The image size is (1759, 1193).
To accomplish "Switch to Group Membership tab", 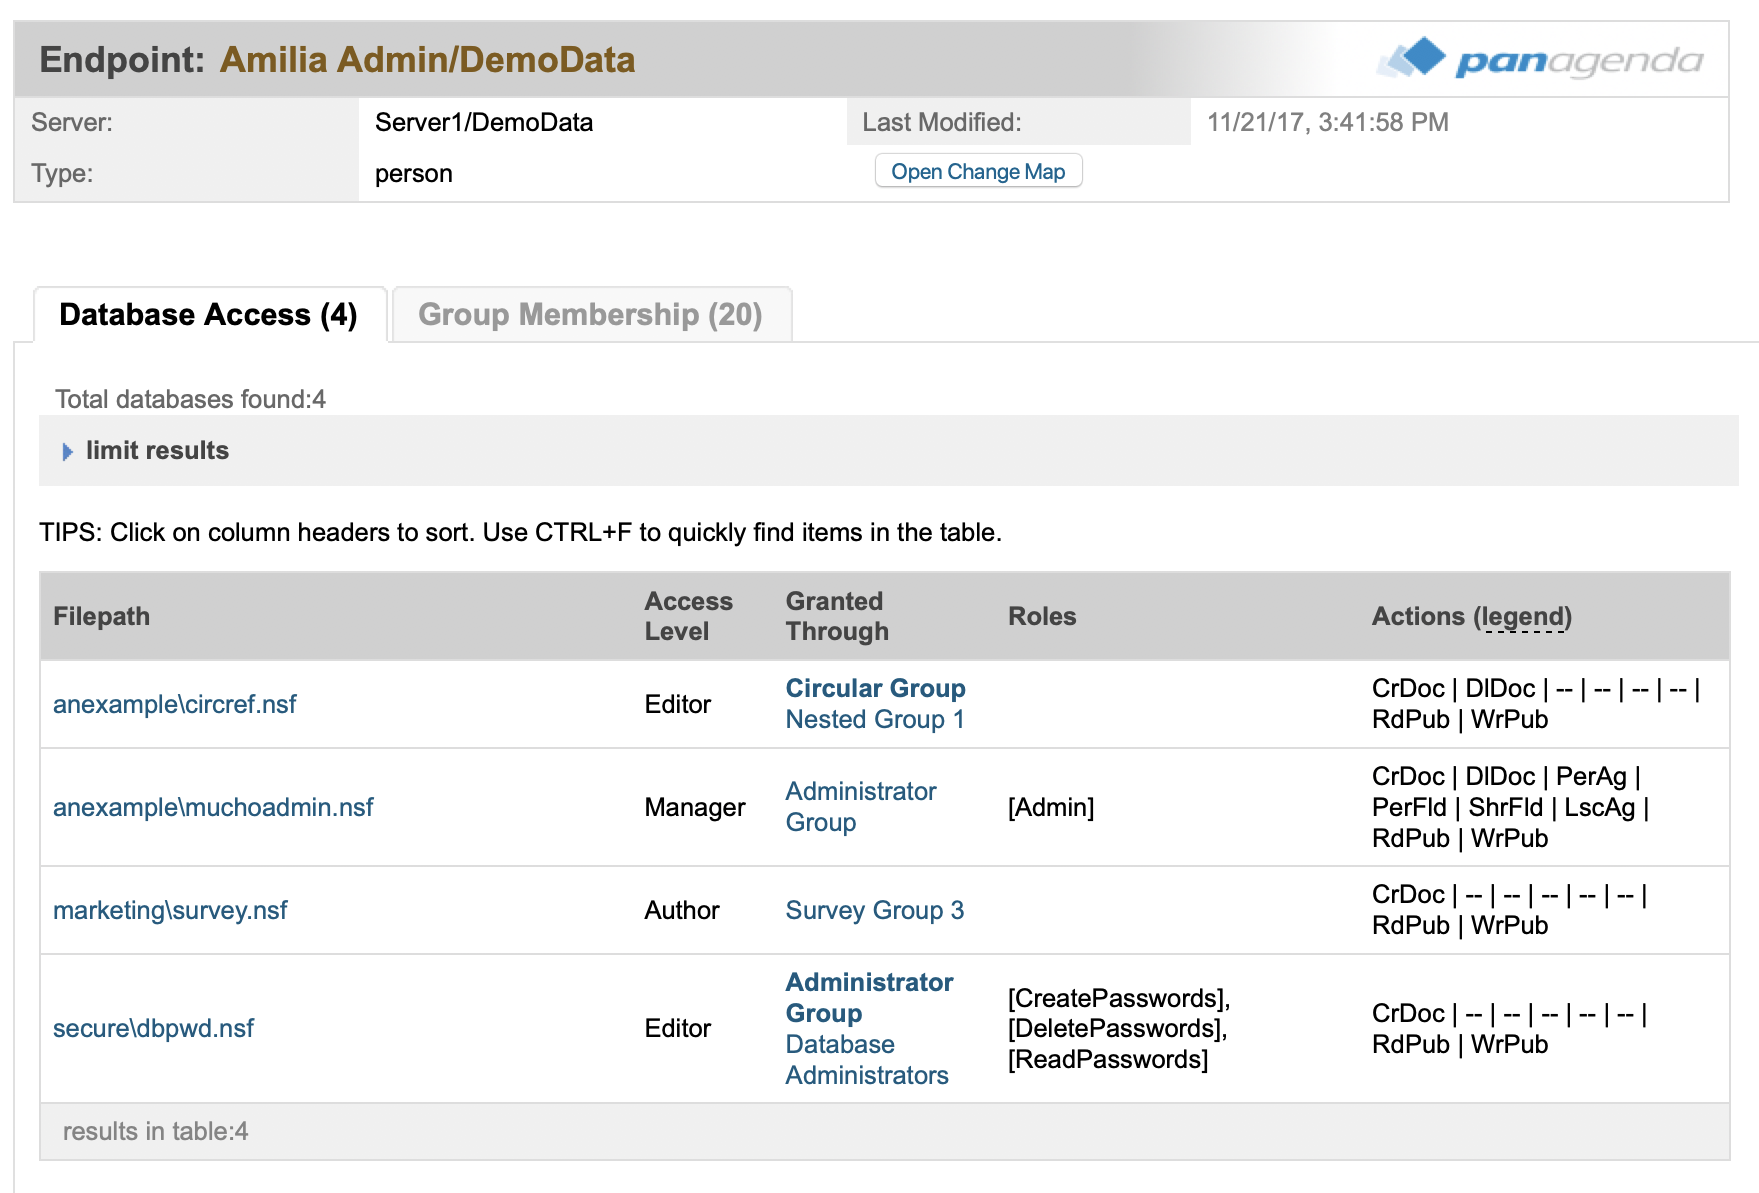I will pos(590,315).
